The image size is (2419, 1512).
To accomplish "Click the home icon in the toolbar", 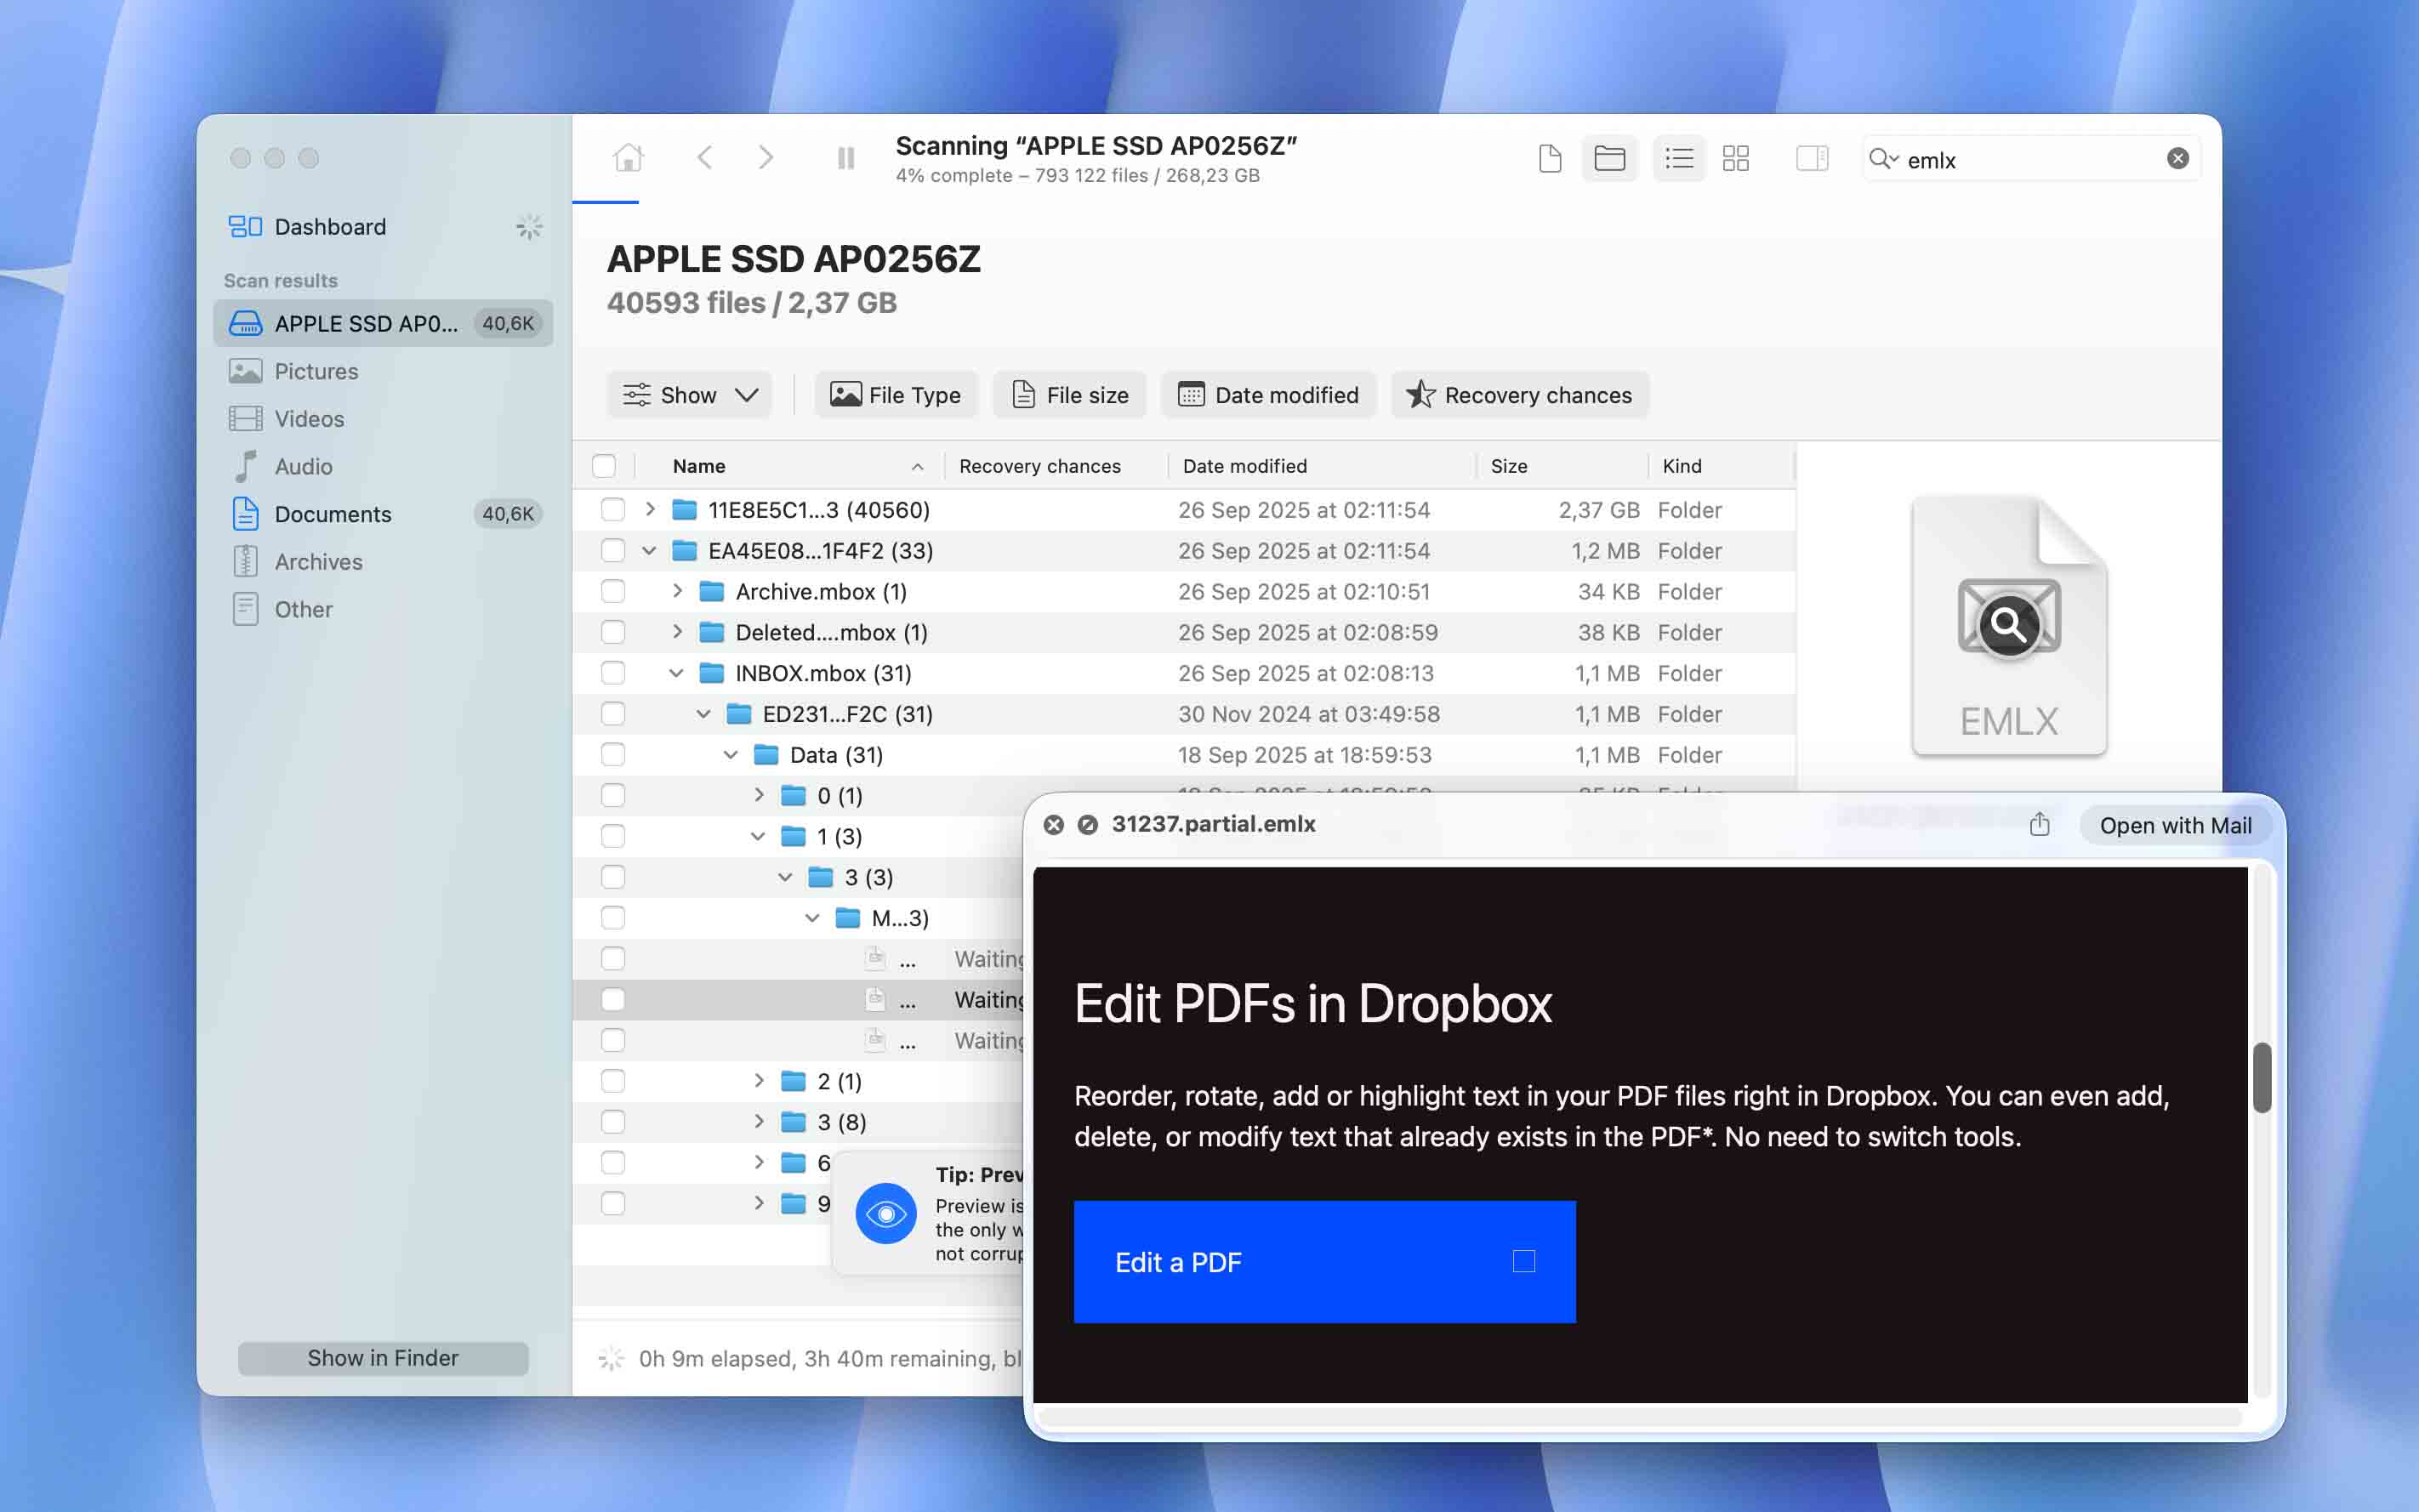I will click(626, 158).
